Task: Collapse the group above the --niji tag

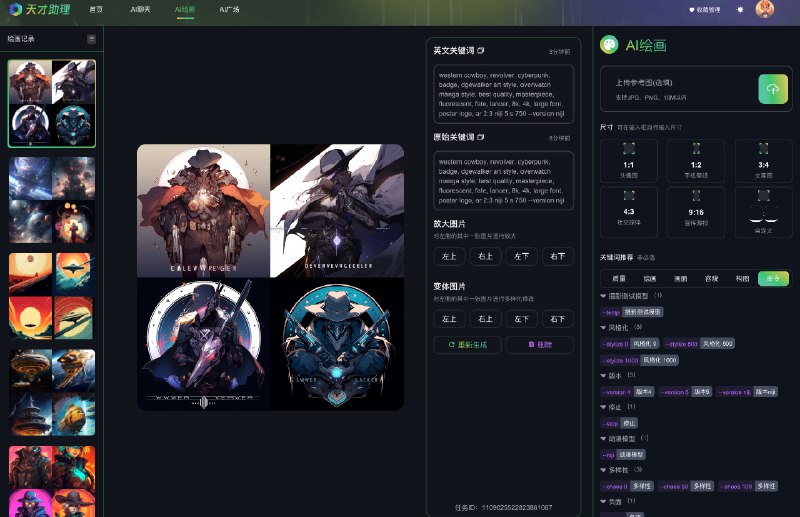Action: click(604, 439)
